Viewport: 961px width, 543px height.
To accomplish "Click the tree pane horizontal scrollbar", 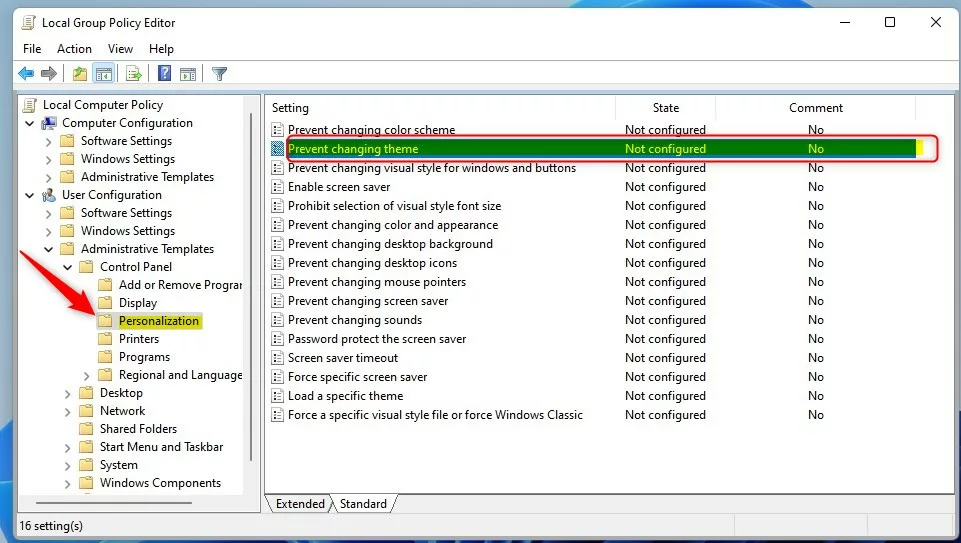I will pos(114,503).
